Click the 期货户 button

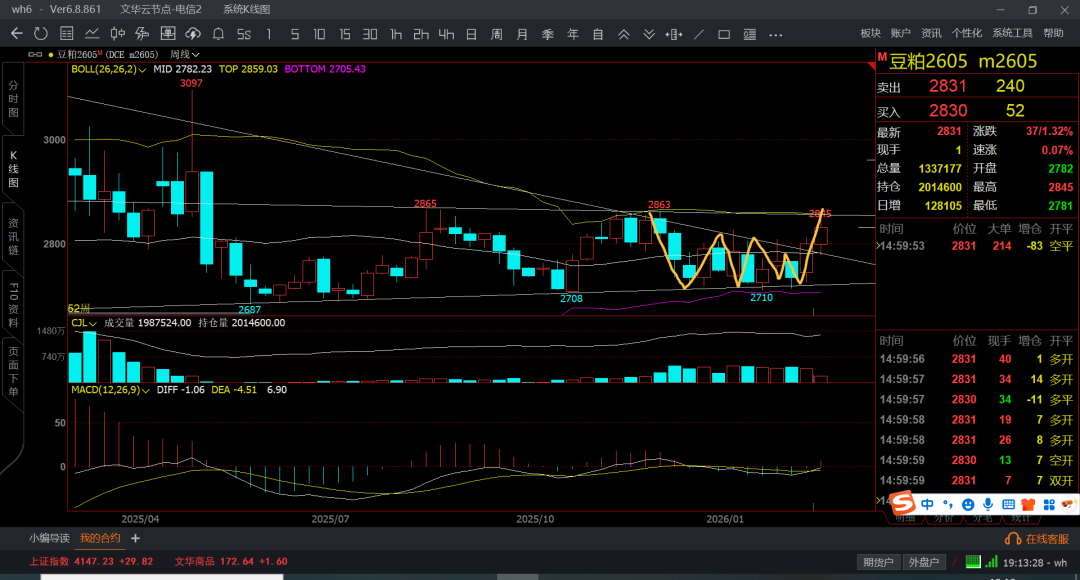(879, 562)
